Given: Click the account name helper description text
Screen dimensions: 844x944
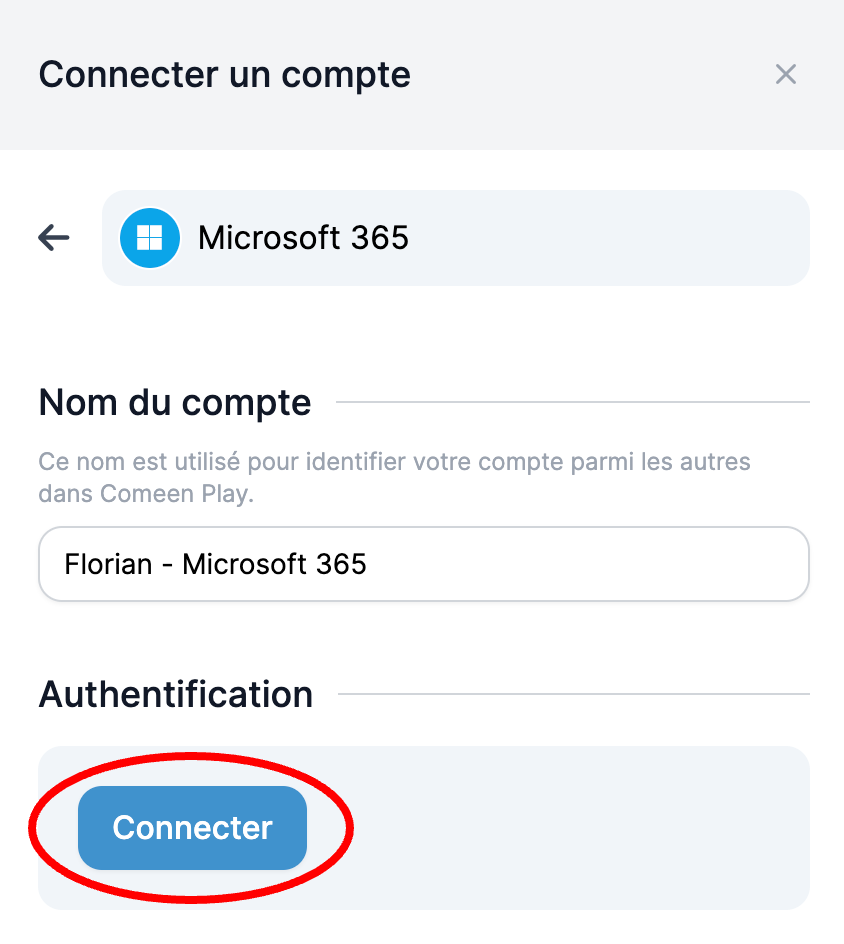Looking at the screenshot, I should pos(394,478).
